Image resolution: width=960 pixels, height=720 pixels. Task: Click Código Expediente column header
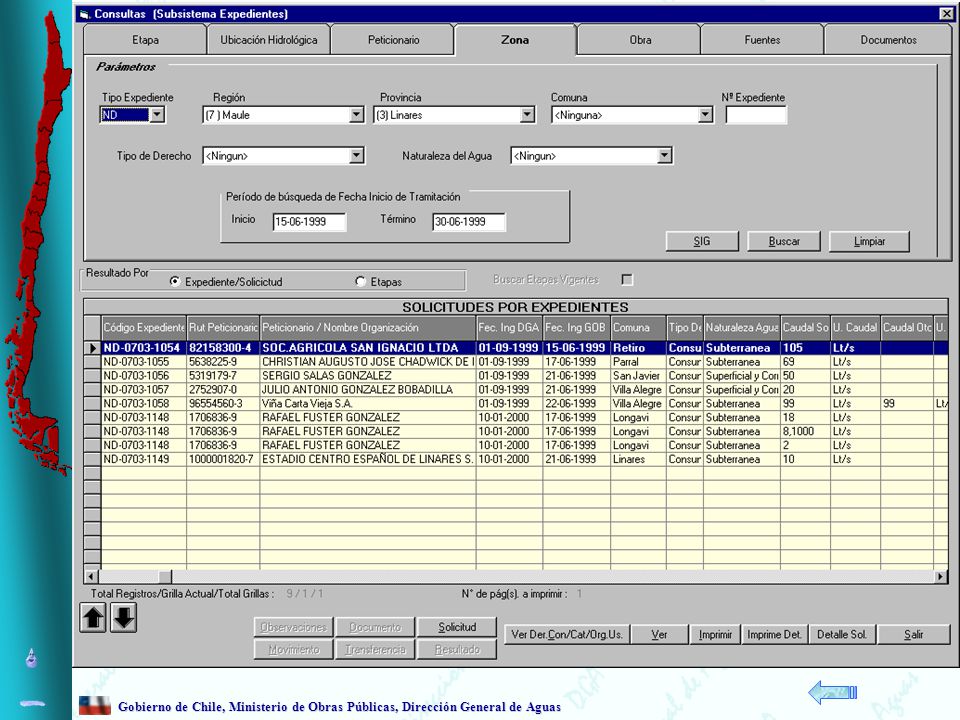[144, 328]
